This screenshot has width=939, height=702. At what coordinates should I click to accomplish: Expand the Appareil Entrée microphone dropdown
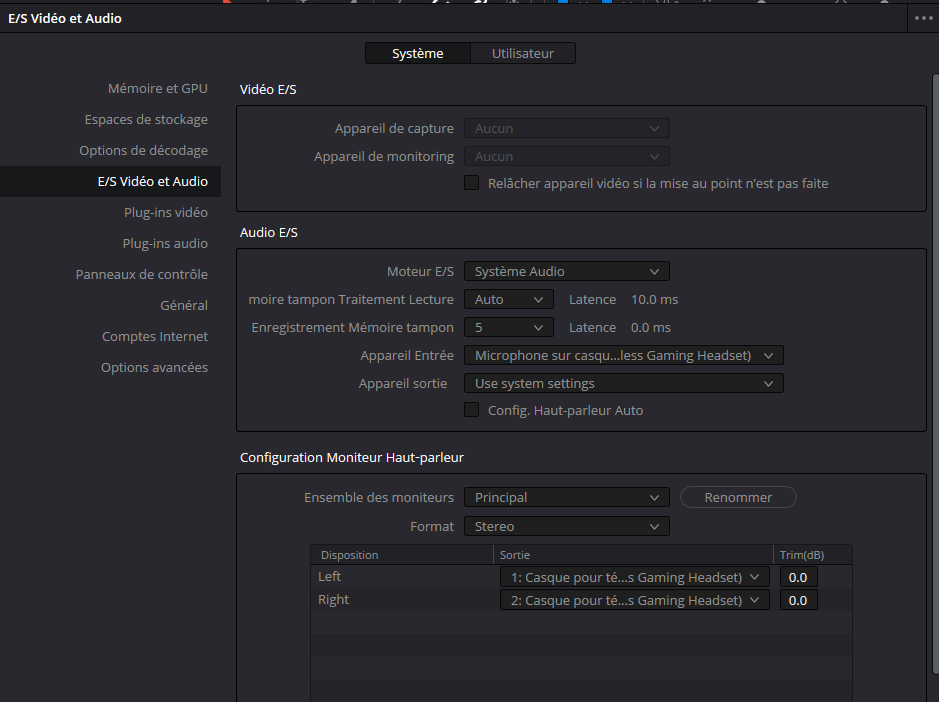tap(623, 355)
